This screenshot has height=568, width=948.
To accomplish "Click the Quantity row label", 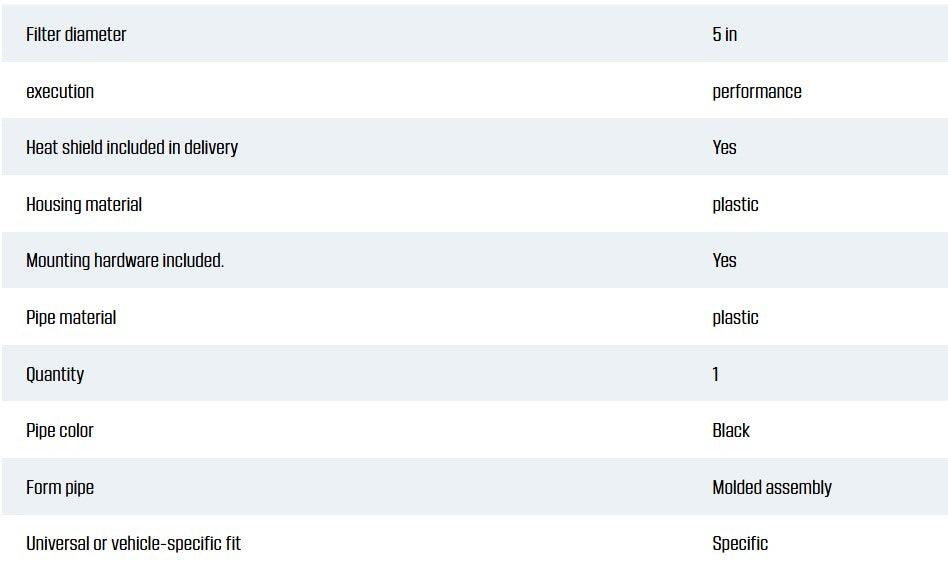I will click(x=55, y=374).
